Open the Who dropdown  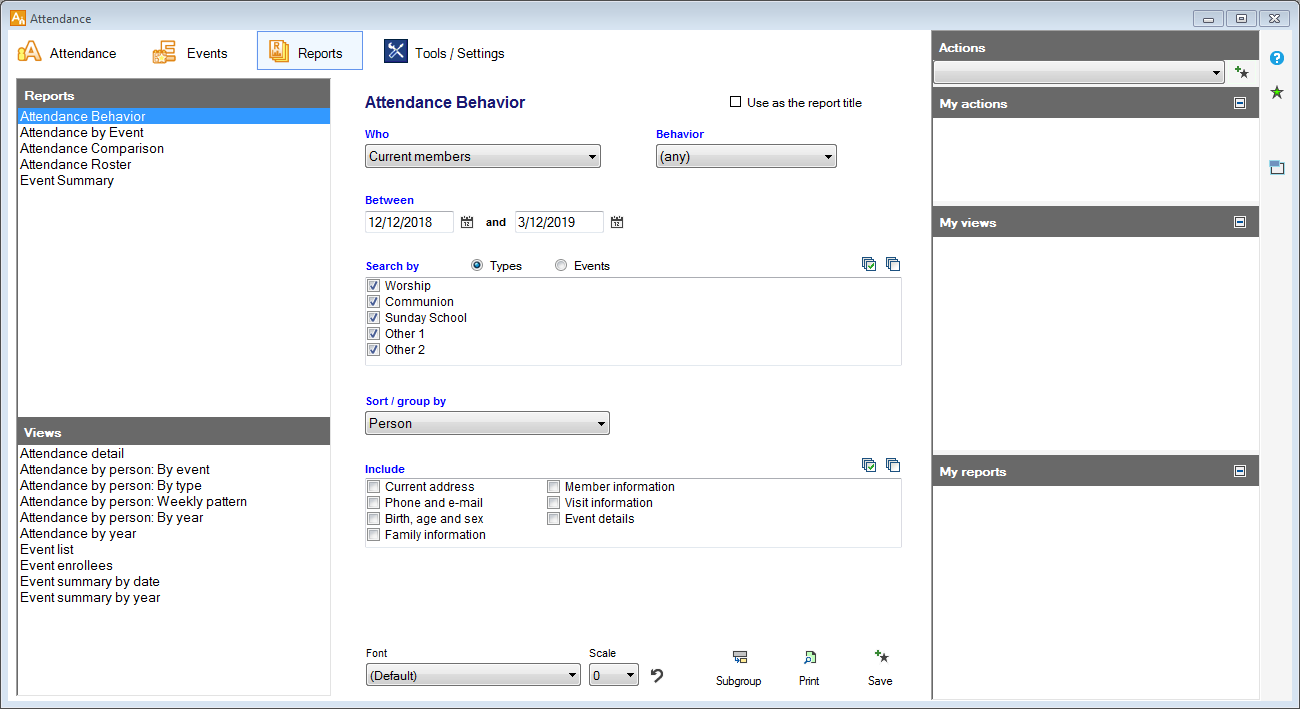(482, 156)
